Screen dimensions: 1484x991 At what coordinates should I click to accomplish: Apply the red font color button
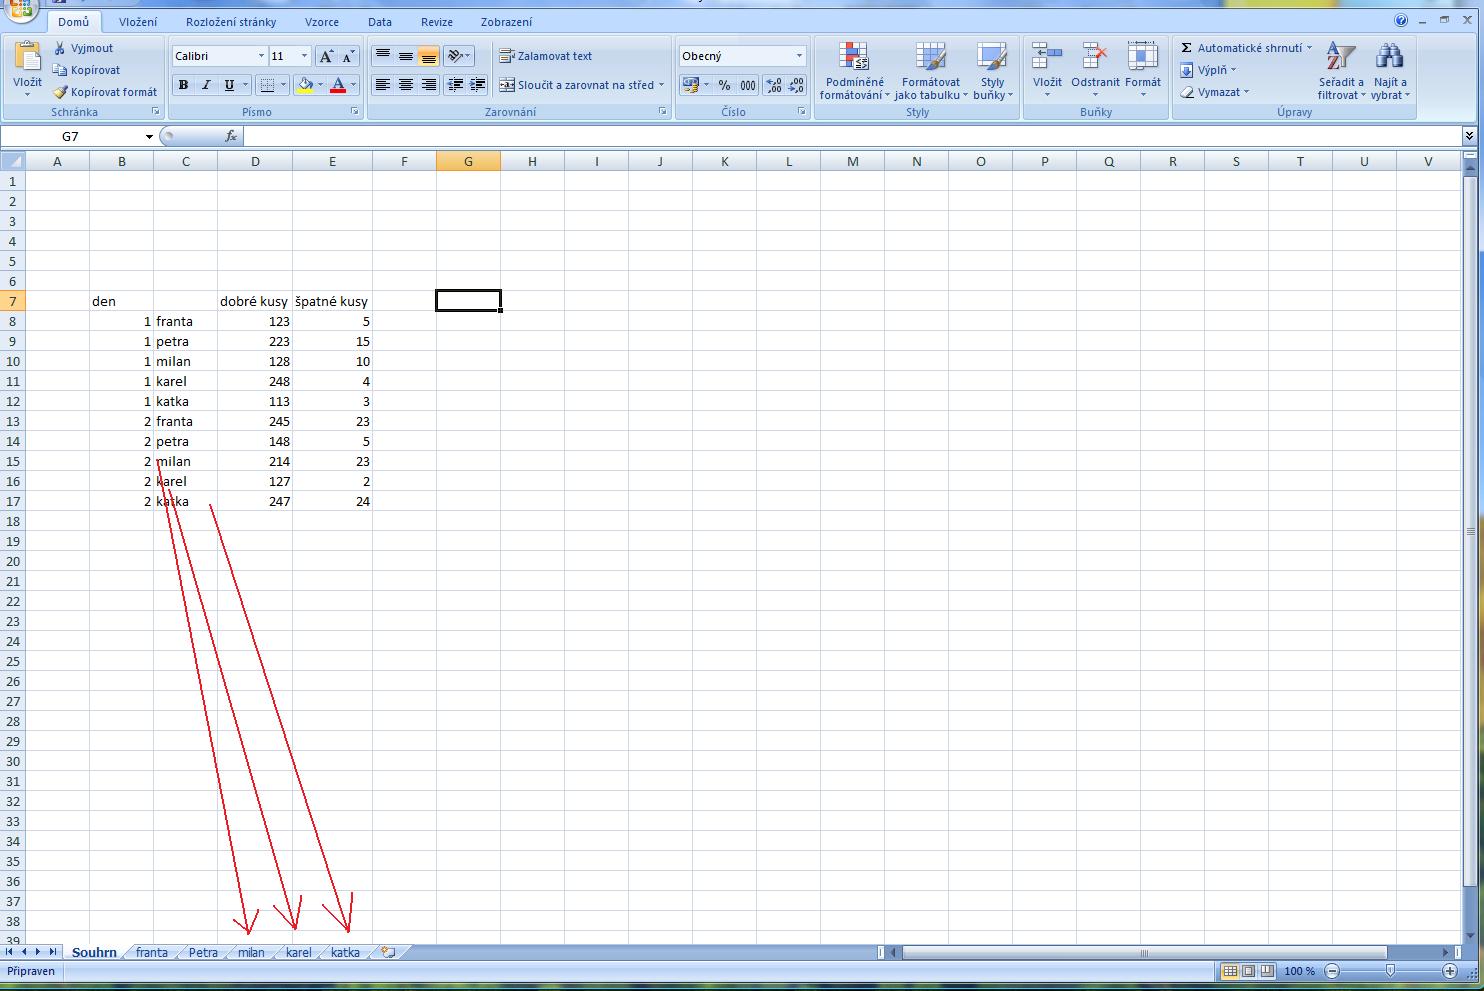[x=338, y=85]
